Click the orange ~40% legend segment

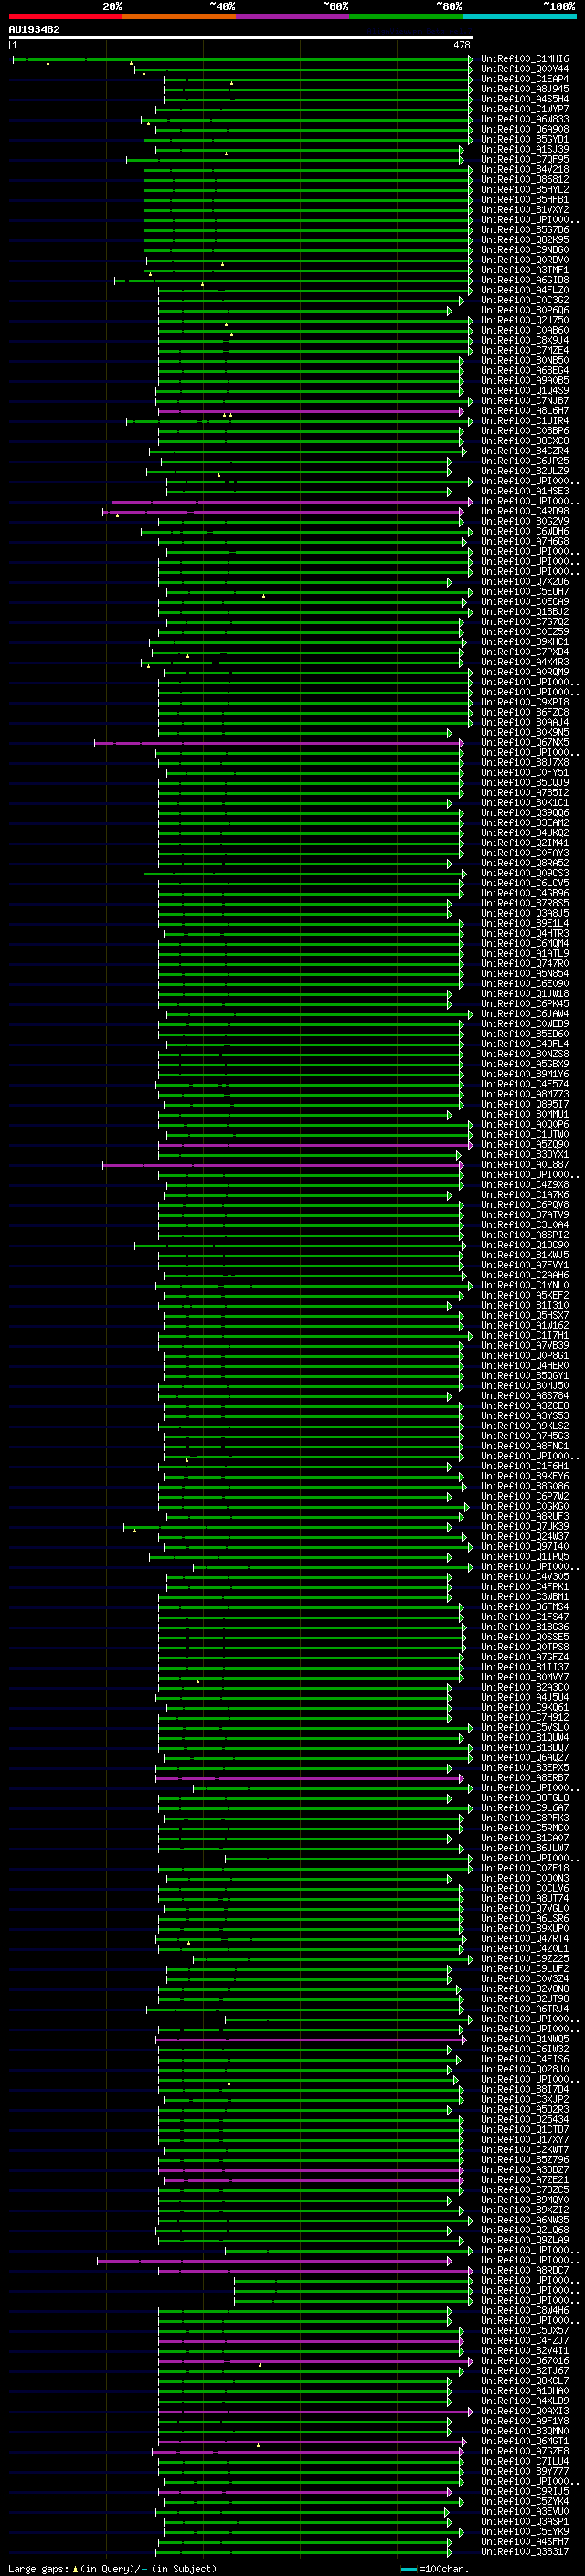(x=179, y=16)
